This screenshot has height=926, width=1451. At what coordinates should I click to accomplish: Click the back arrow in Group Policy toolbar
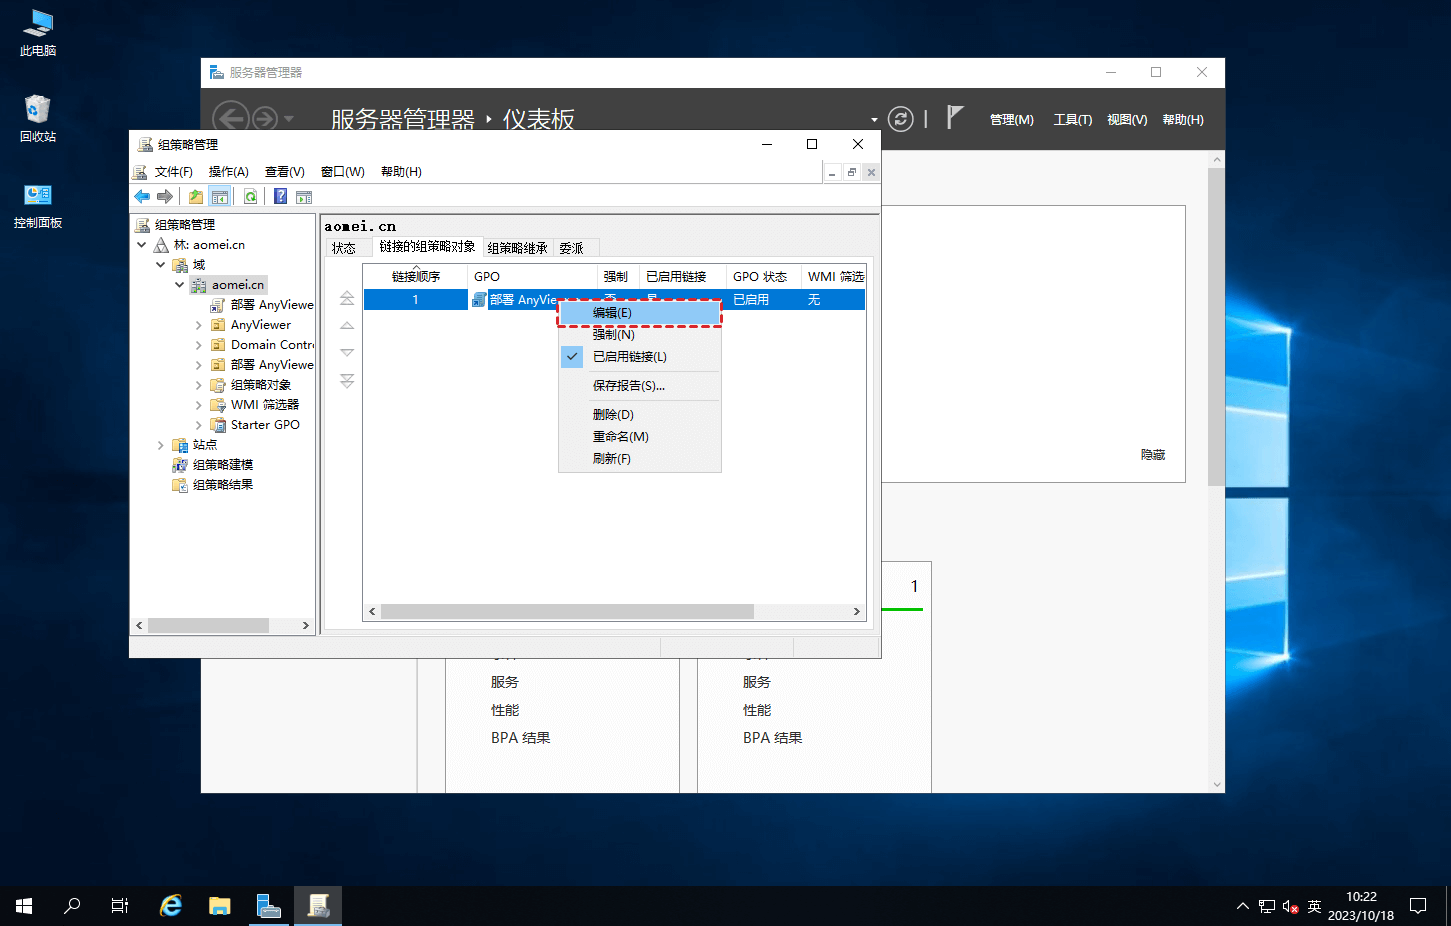[x=142, y=197]
